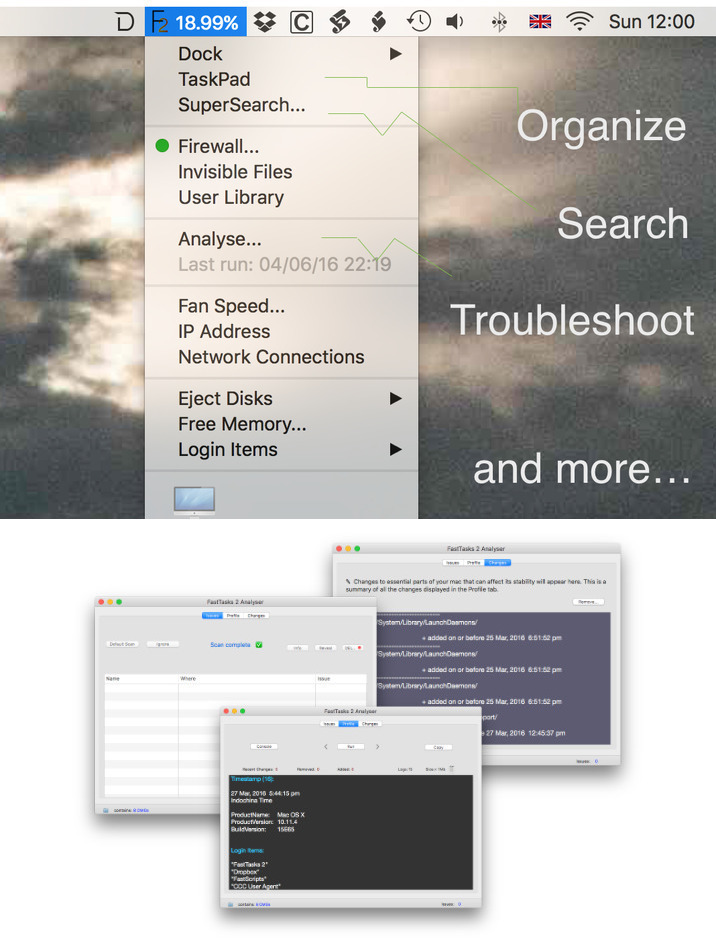Click the FastScripts scroll menu bar icon

[340, 22]
